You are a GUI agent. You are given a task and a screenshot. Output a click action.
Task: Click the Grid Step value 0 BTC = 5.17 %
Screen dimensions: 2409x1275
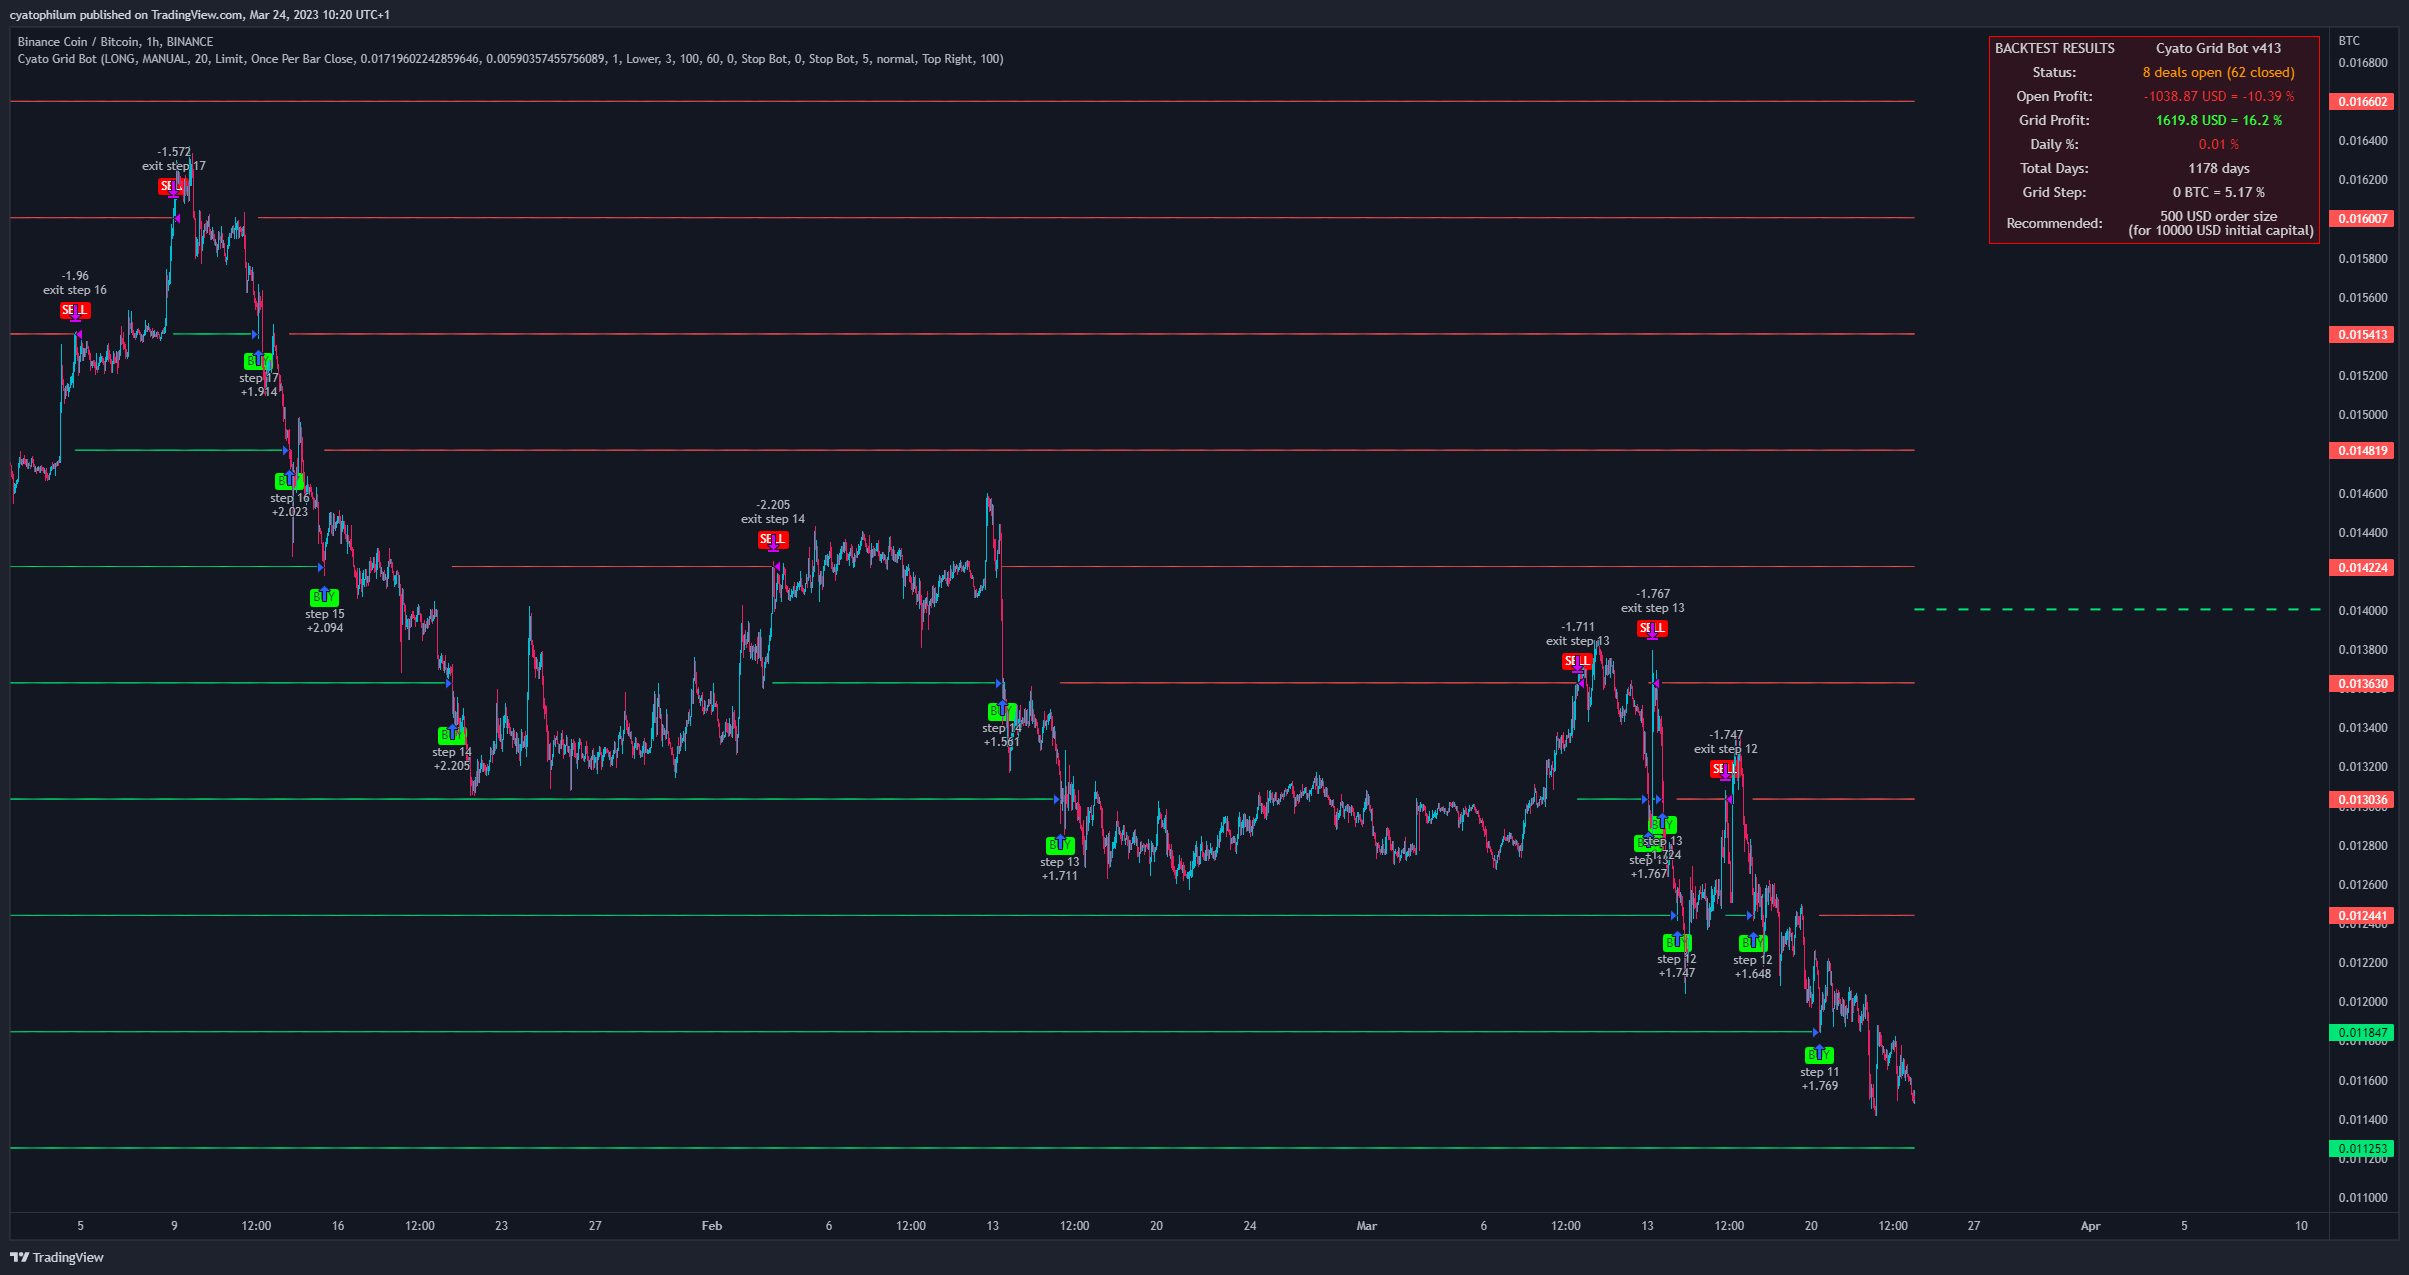2218,193
